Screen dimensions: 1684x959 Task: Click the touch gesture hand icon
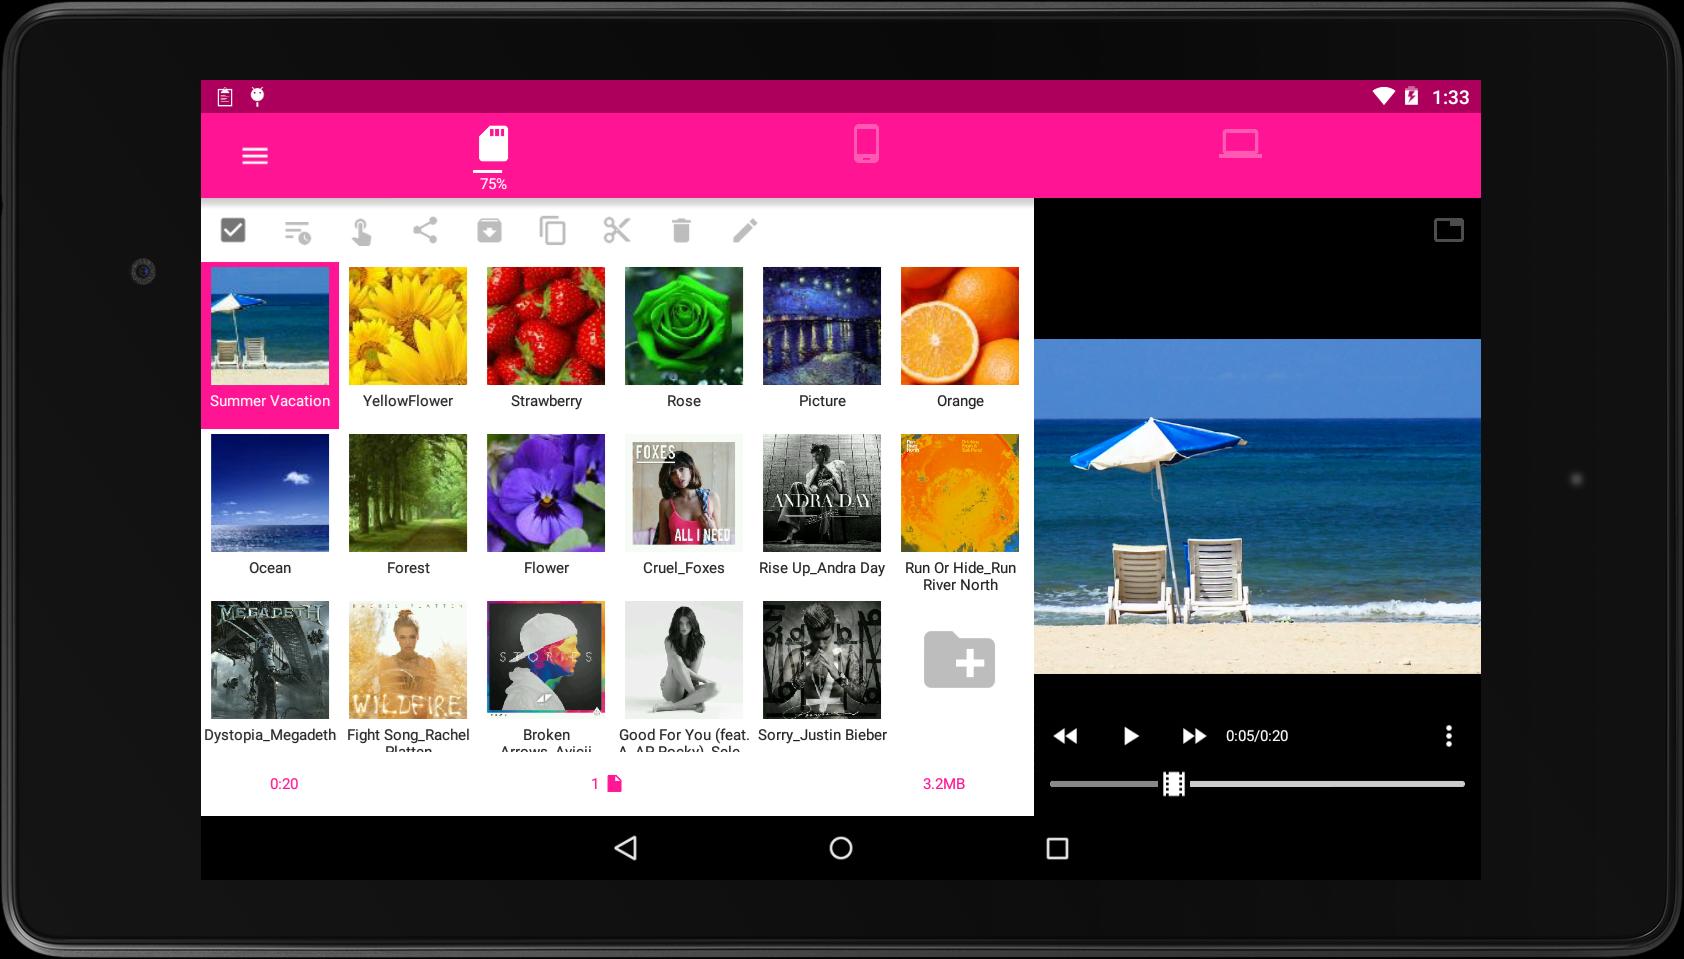point(361,232)
